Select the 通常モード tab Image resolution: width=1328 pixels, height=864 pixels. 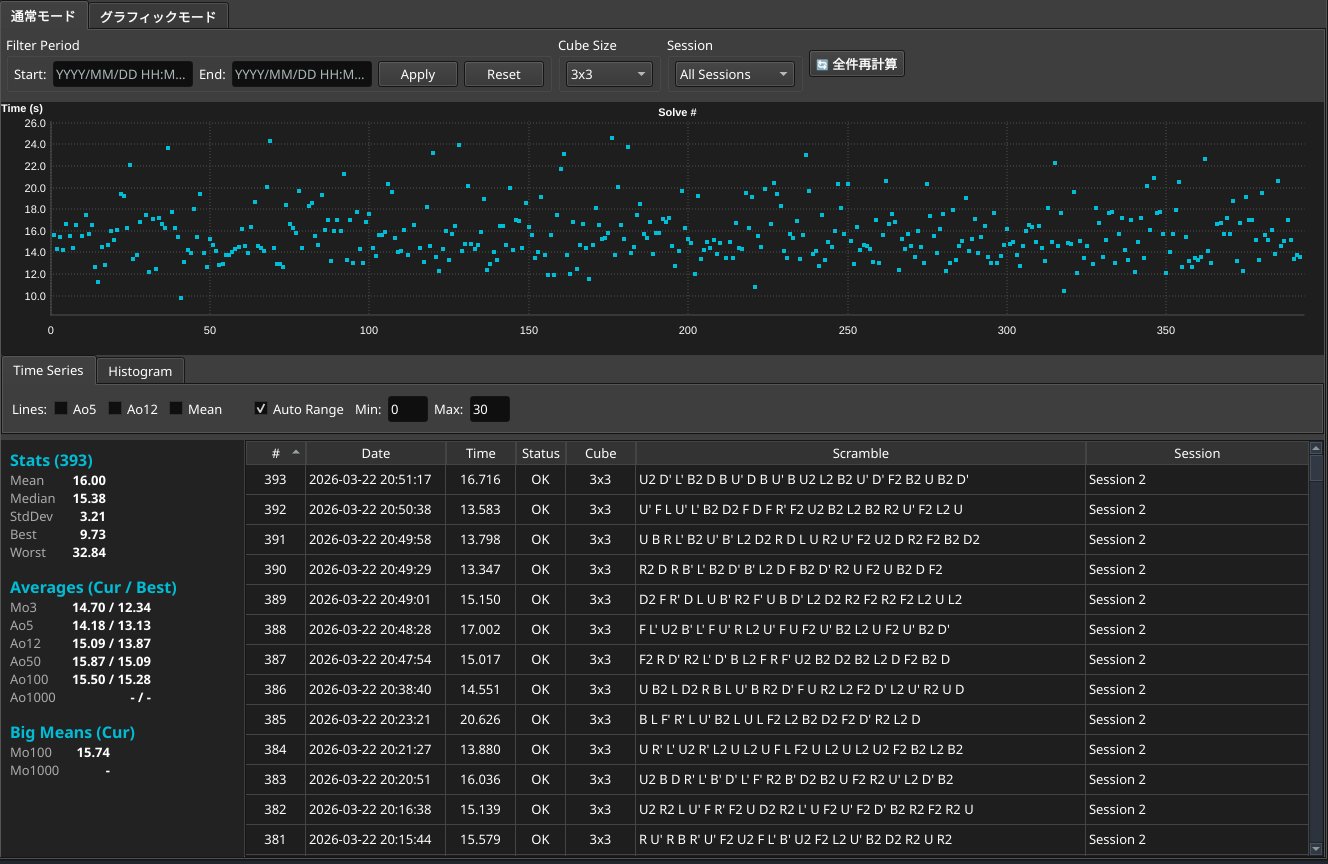pyautogui.click(x=44, y=16)
